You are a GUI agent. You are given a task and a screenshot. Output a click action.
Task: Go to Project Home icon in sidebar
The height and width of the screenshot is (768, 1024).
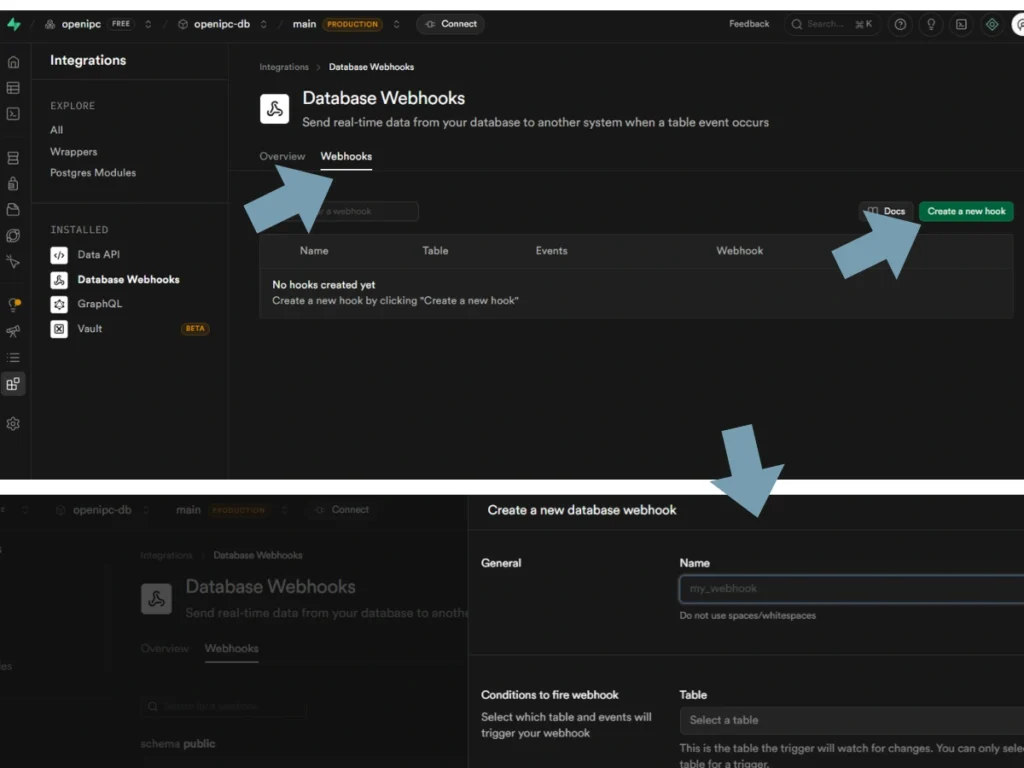13,62
